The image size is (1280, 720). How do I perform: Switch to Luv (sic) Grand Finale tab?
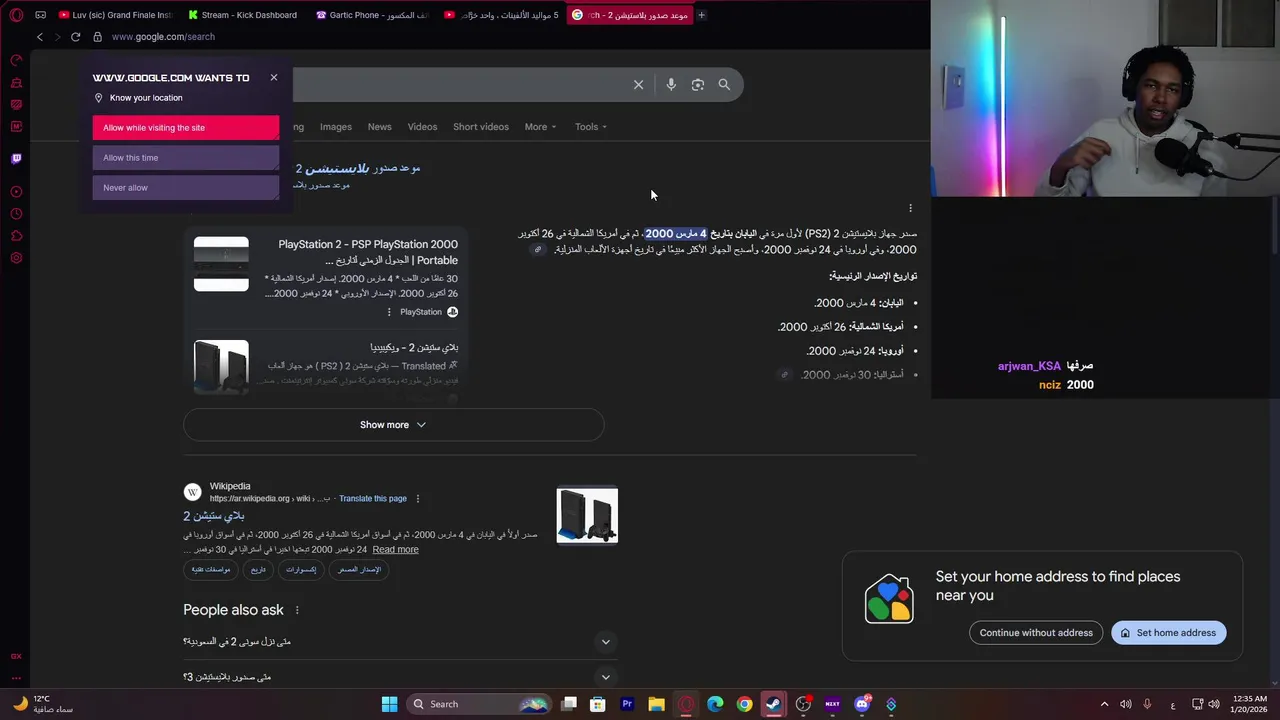click(115, 15)
